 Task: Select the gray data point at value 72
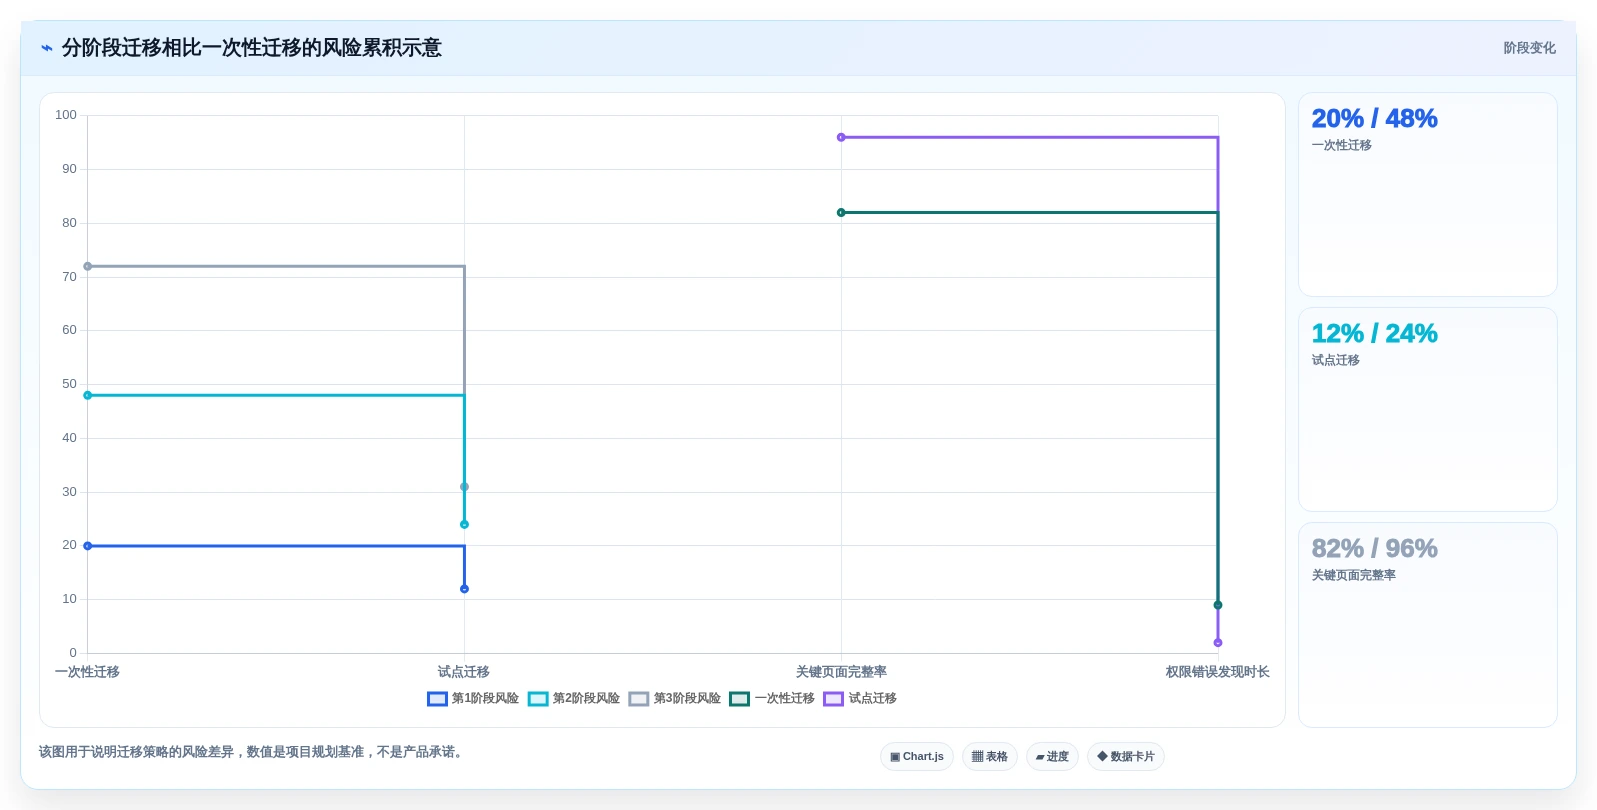88,266
